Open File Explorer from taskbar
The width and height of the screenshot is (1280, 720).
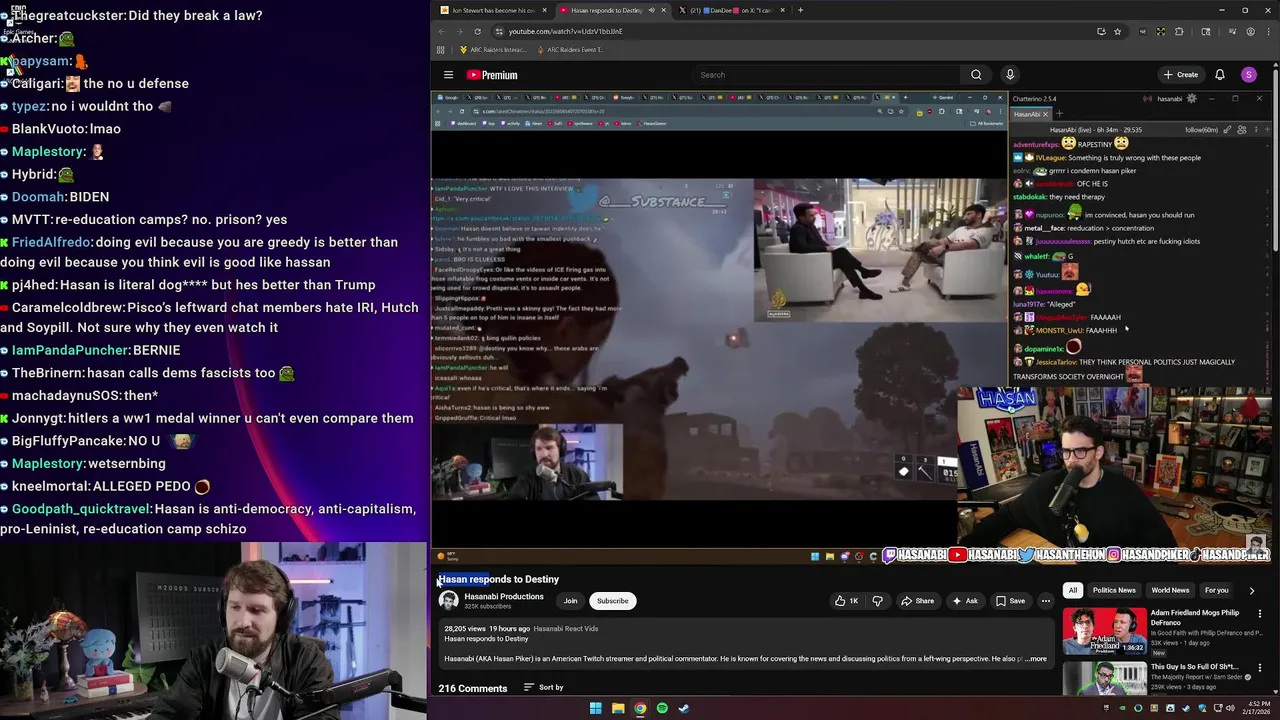618,708
